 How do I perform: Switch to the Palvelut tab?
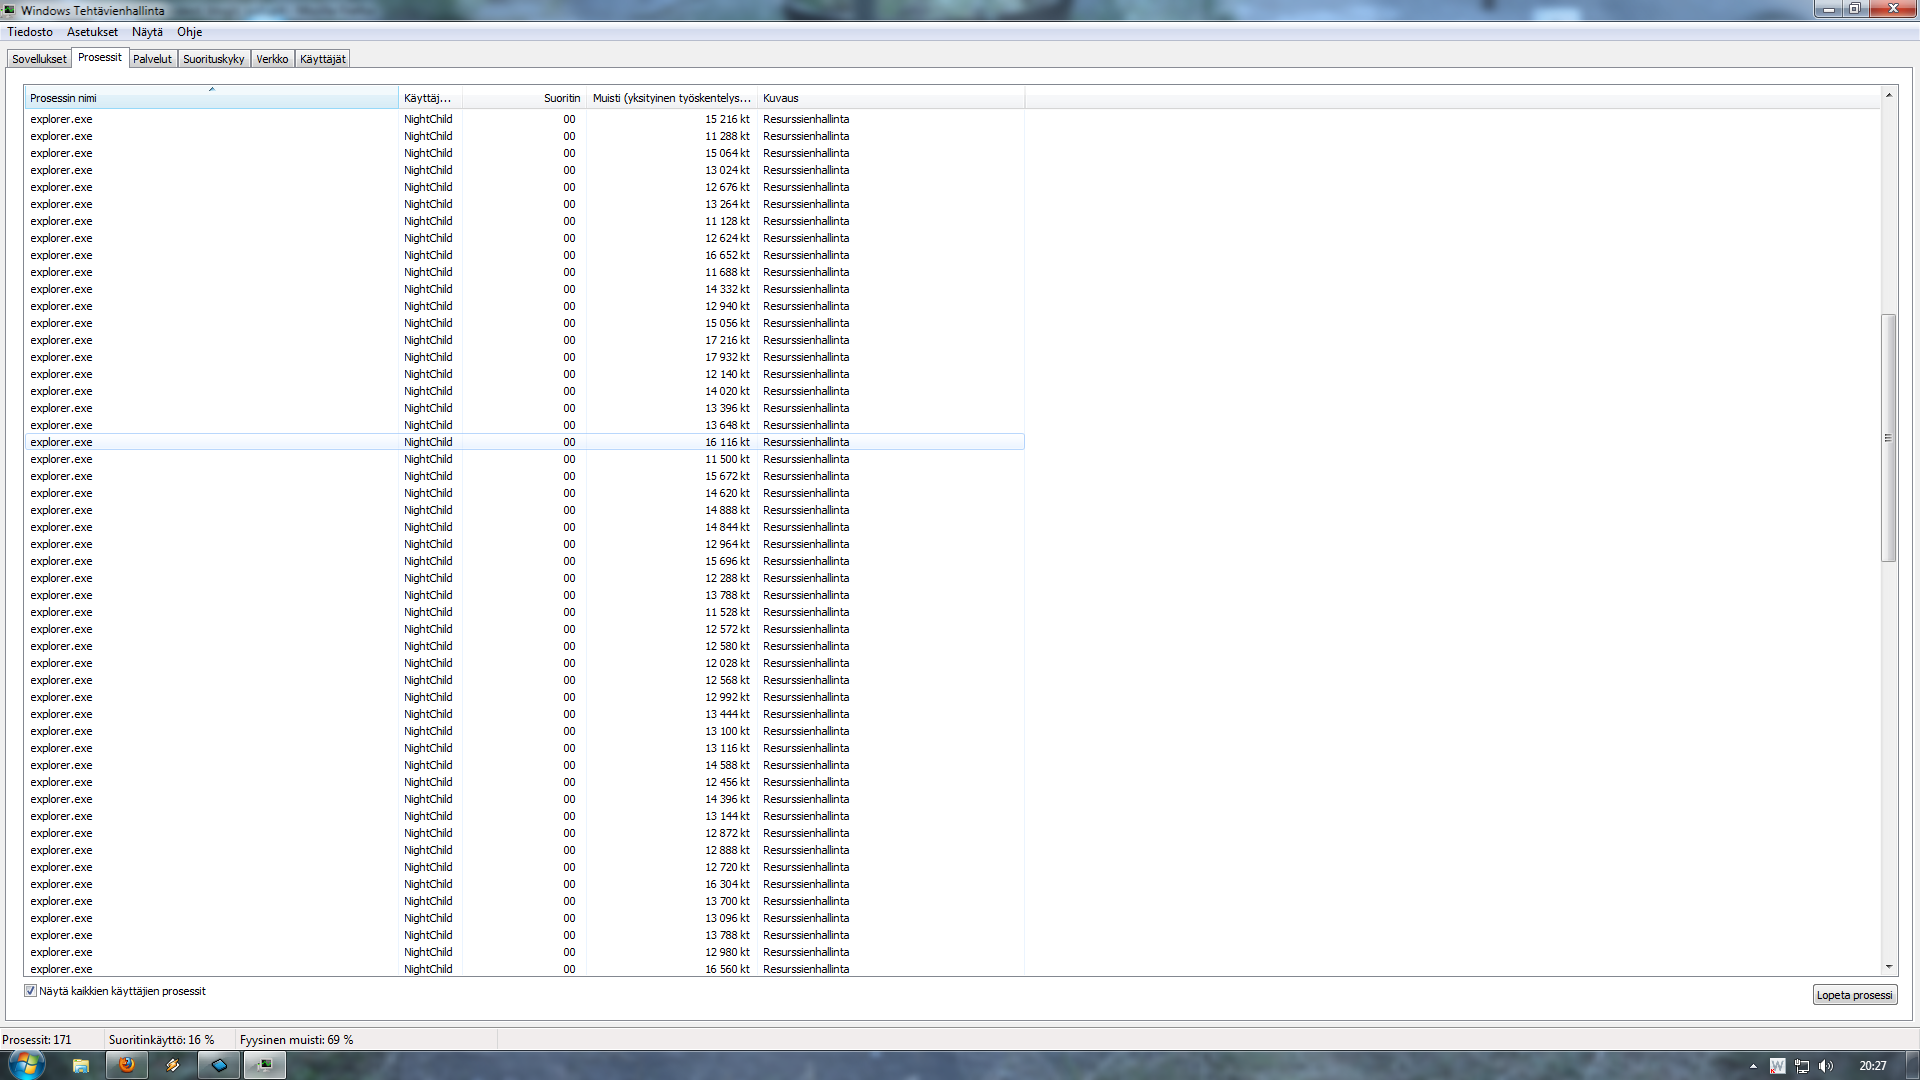pyautogui.click(x=152, y=59)
